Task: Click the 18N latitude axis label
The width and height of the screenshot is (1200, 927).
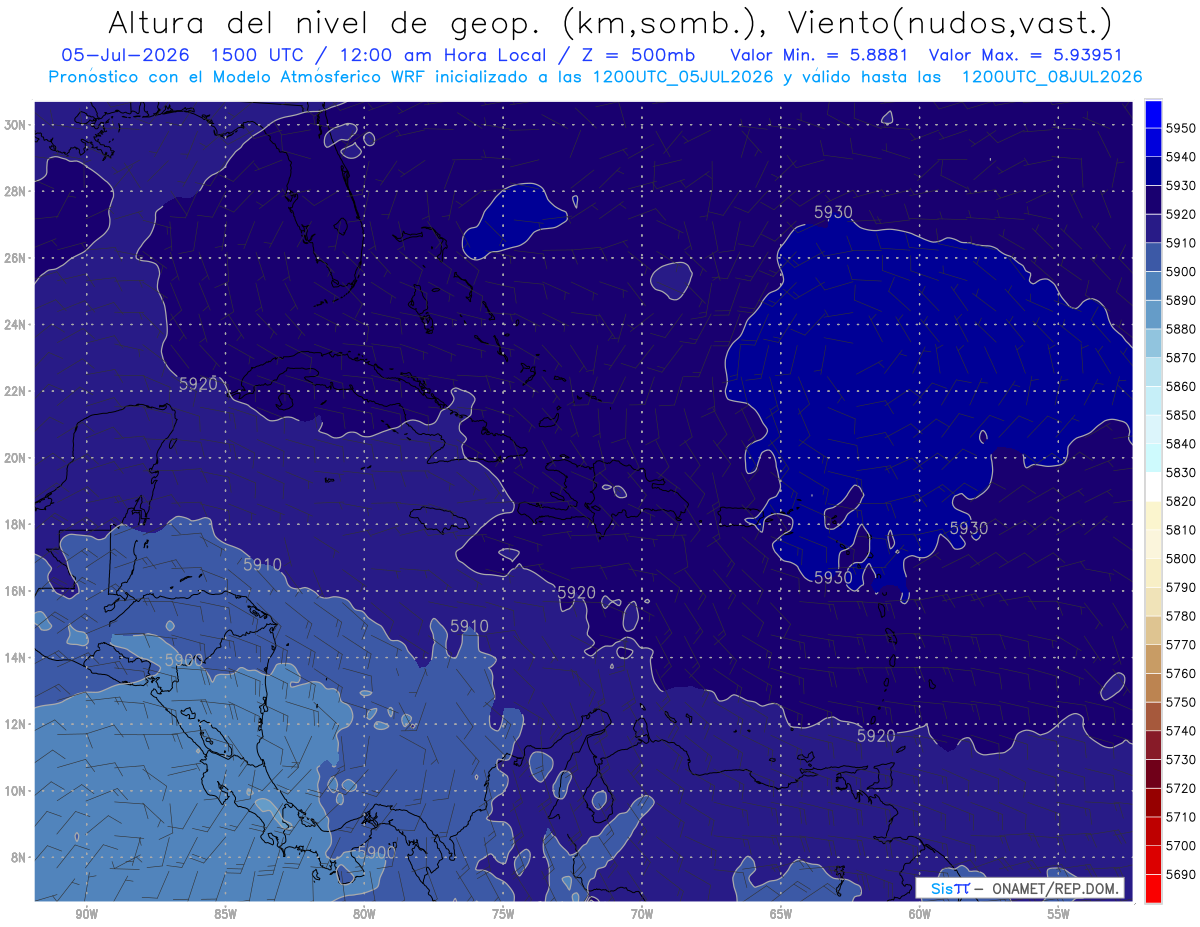Action: point(17,524)
